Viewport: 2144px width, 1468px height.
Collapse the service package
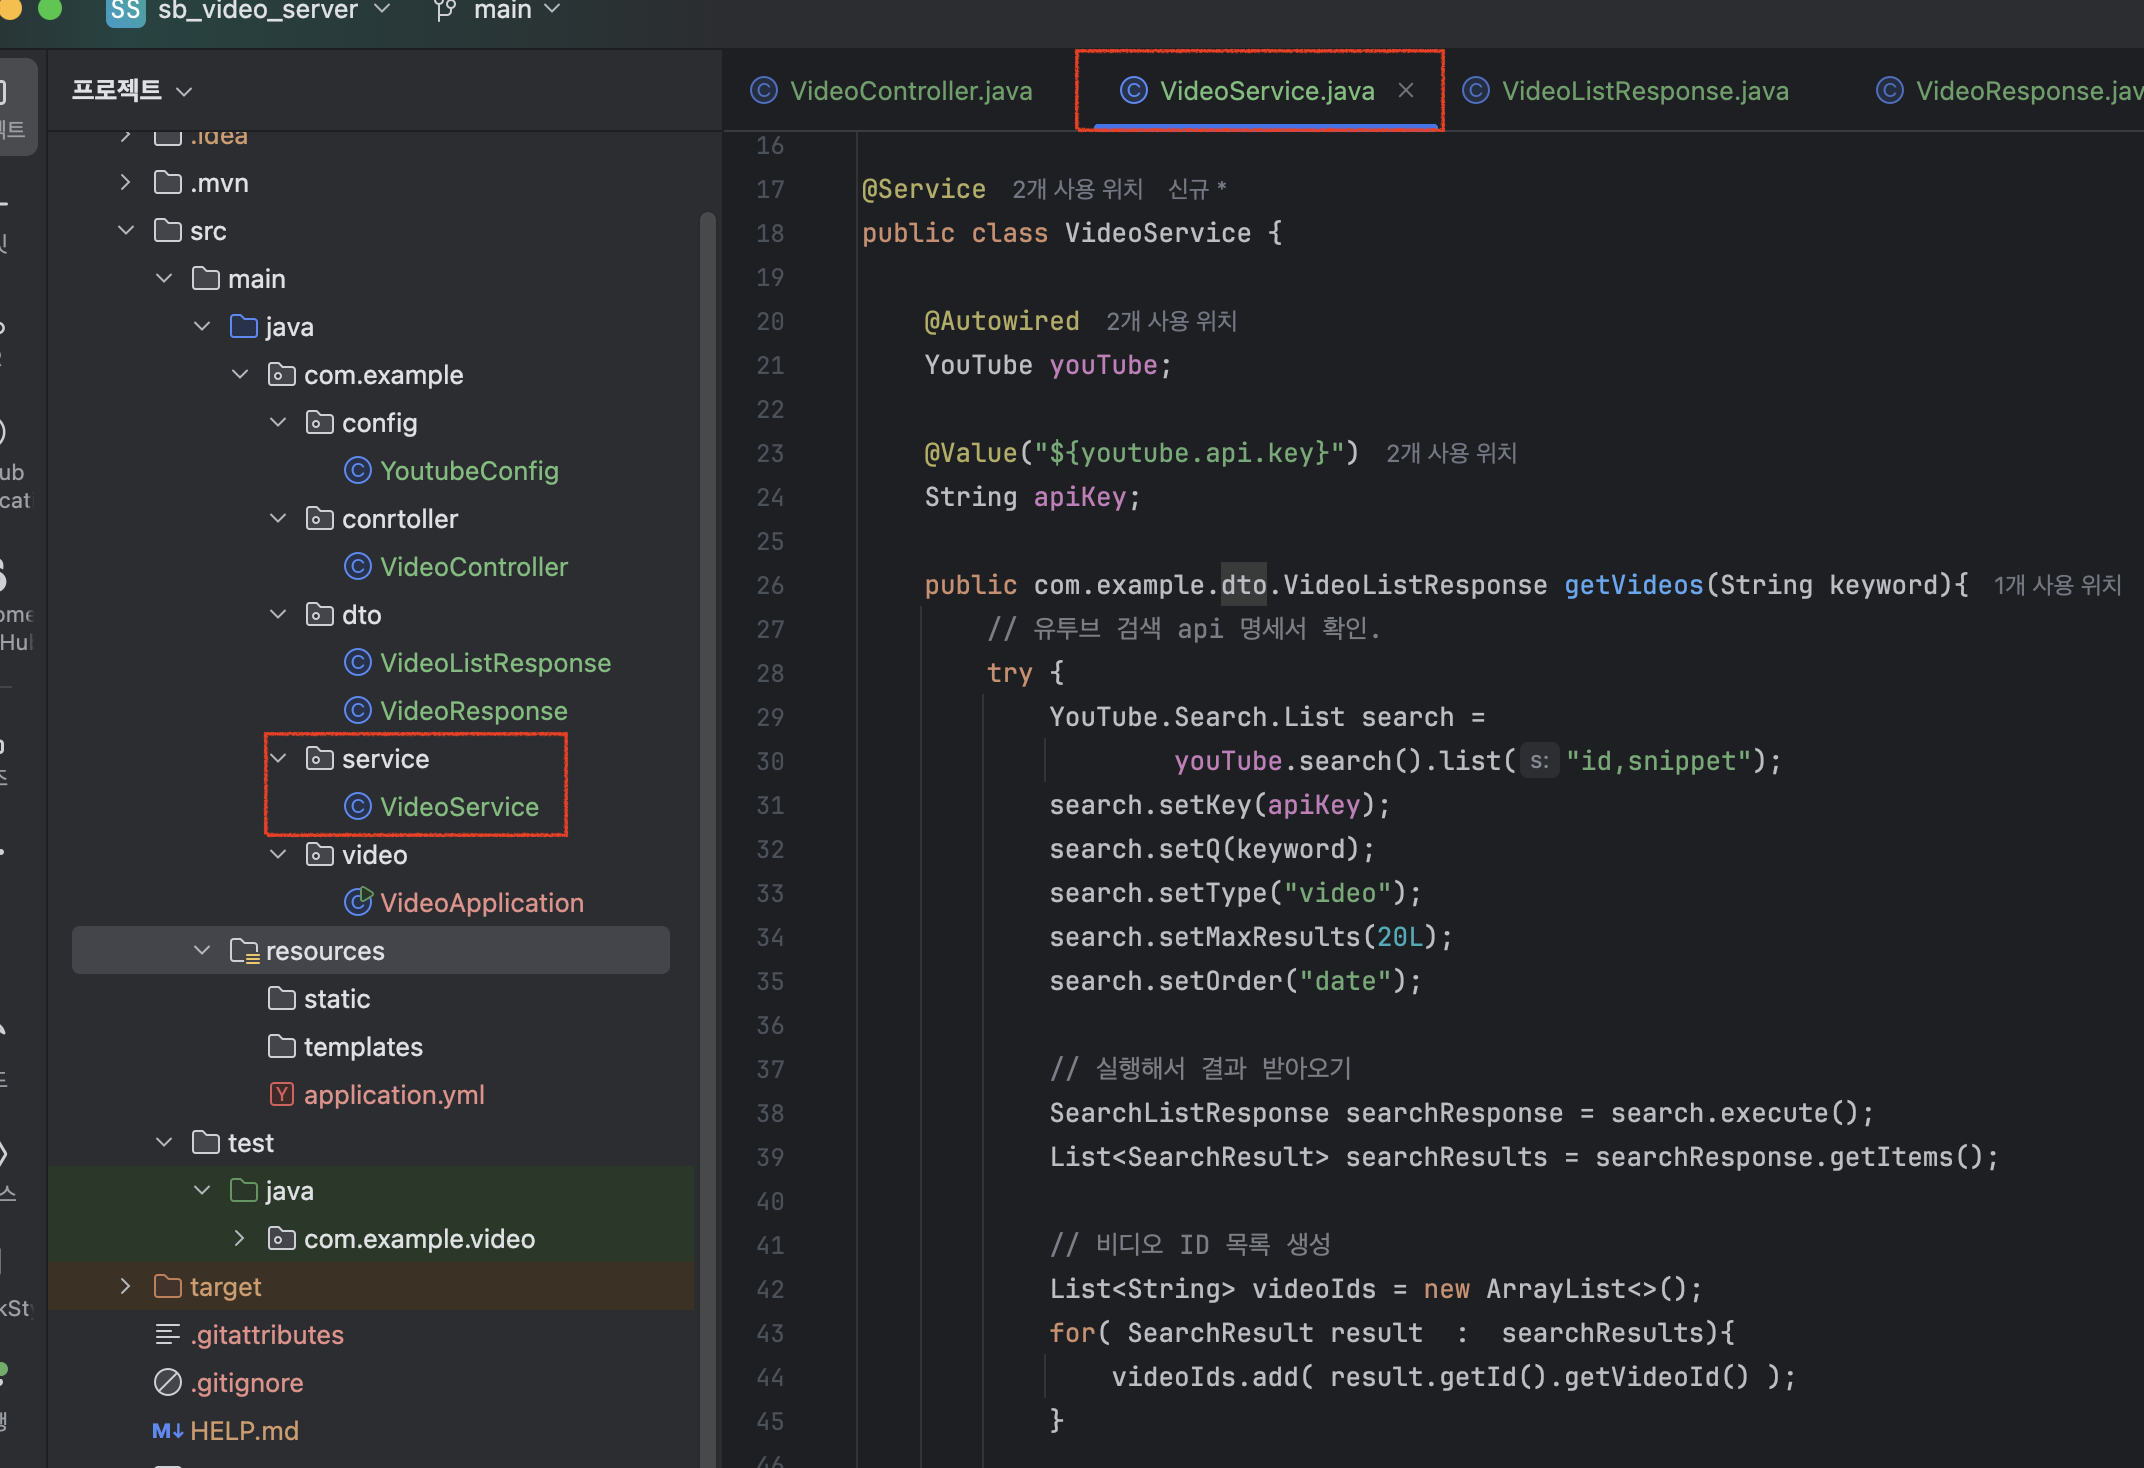pos(278,759)
